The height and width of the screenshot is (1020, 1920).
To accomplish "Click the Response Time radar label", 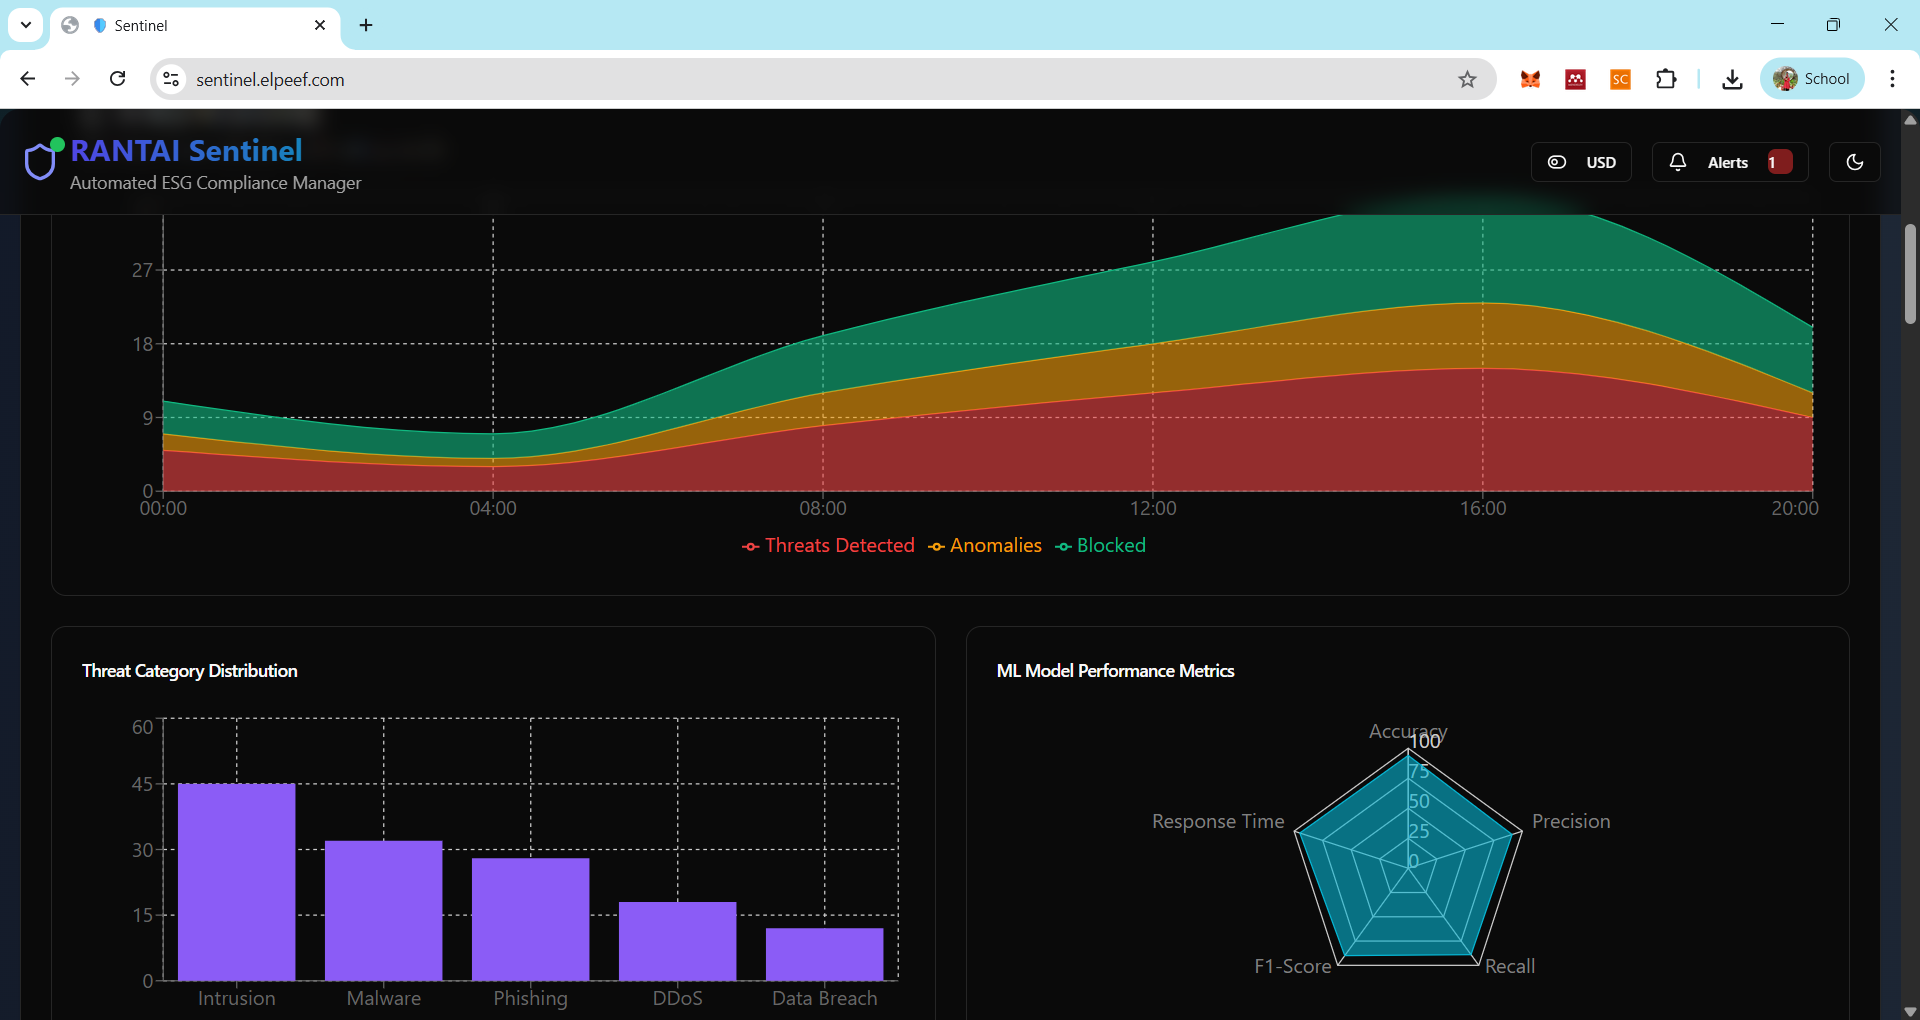I will click(1218, 821).
